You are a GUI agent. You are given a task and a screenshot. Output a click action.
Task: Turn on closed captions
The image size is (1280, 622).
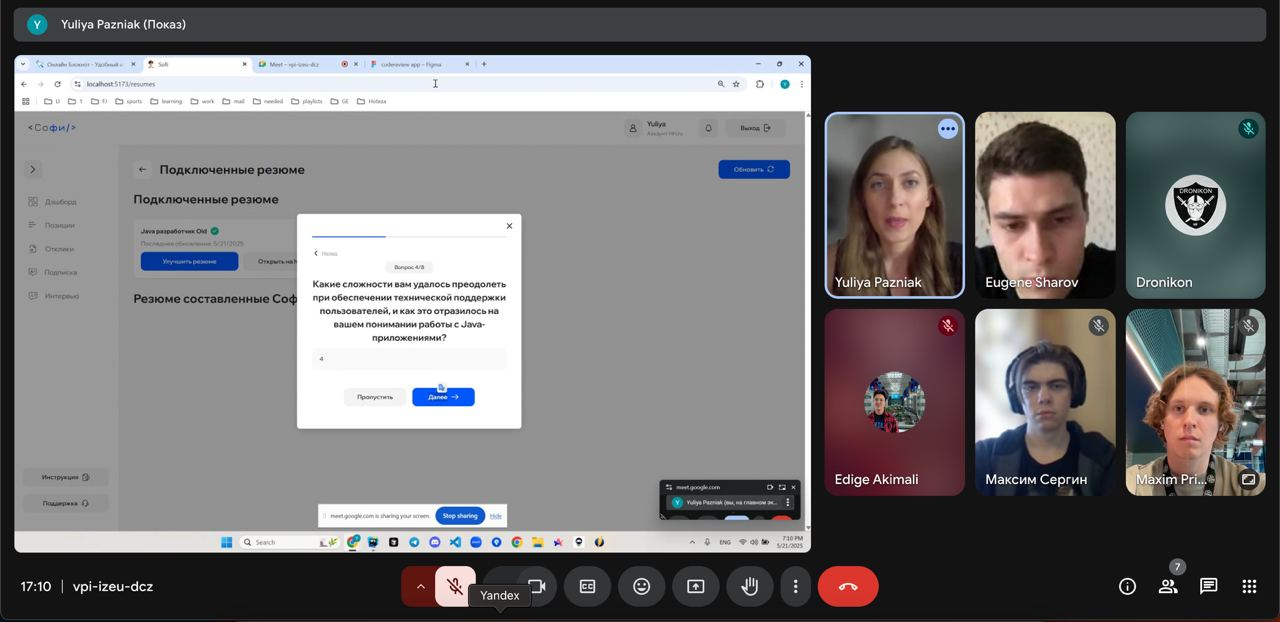[x=587, y=586]
